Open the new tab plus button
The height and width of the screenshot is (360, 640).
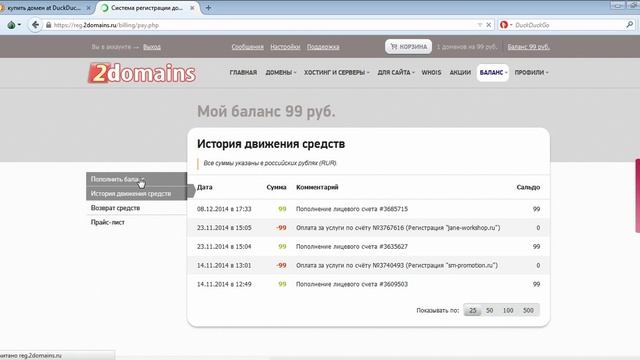pos(208,7)
